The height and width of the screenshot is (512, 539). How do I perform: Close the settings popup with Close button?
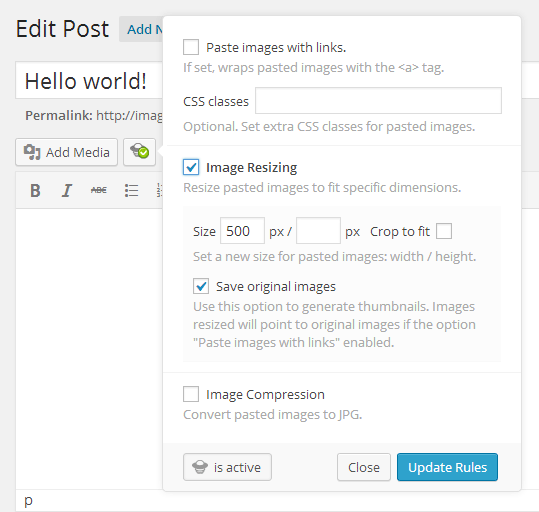[x=364, y=467]
